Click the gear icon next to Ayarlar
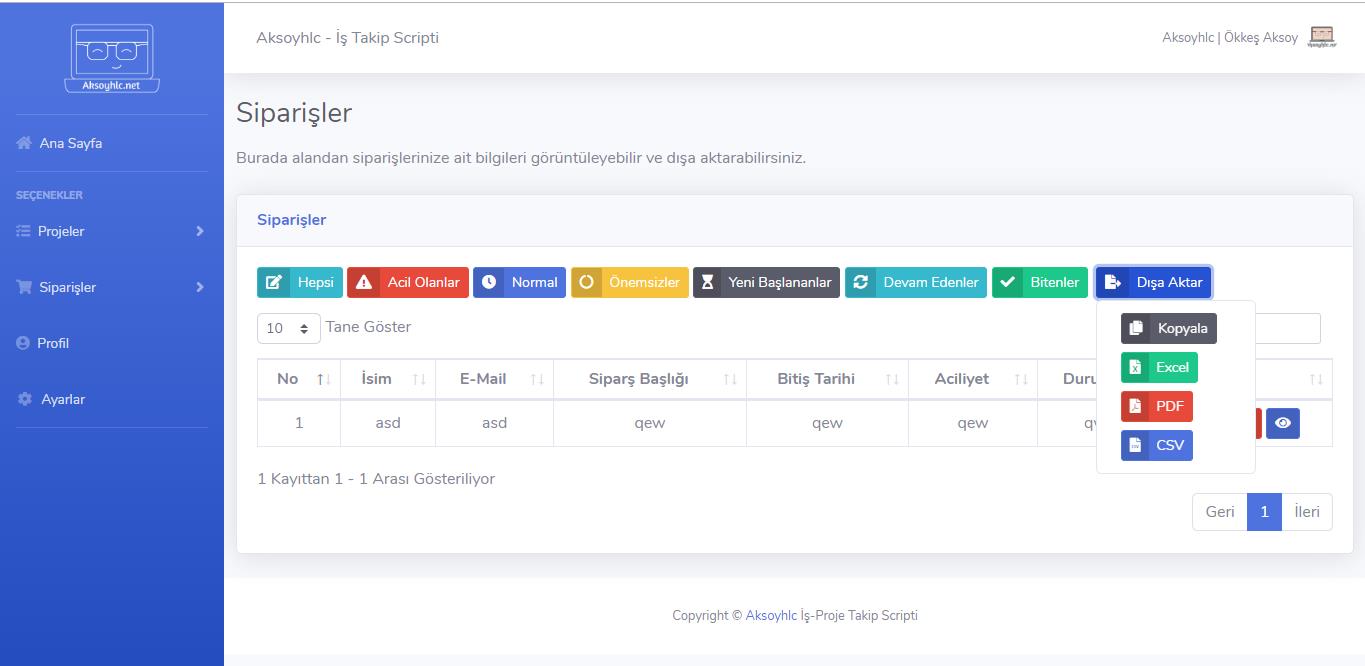This screenshot has height=666, width=1365. point(25,399)
